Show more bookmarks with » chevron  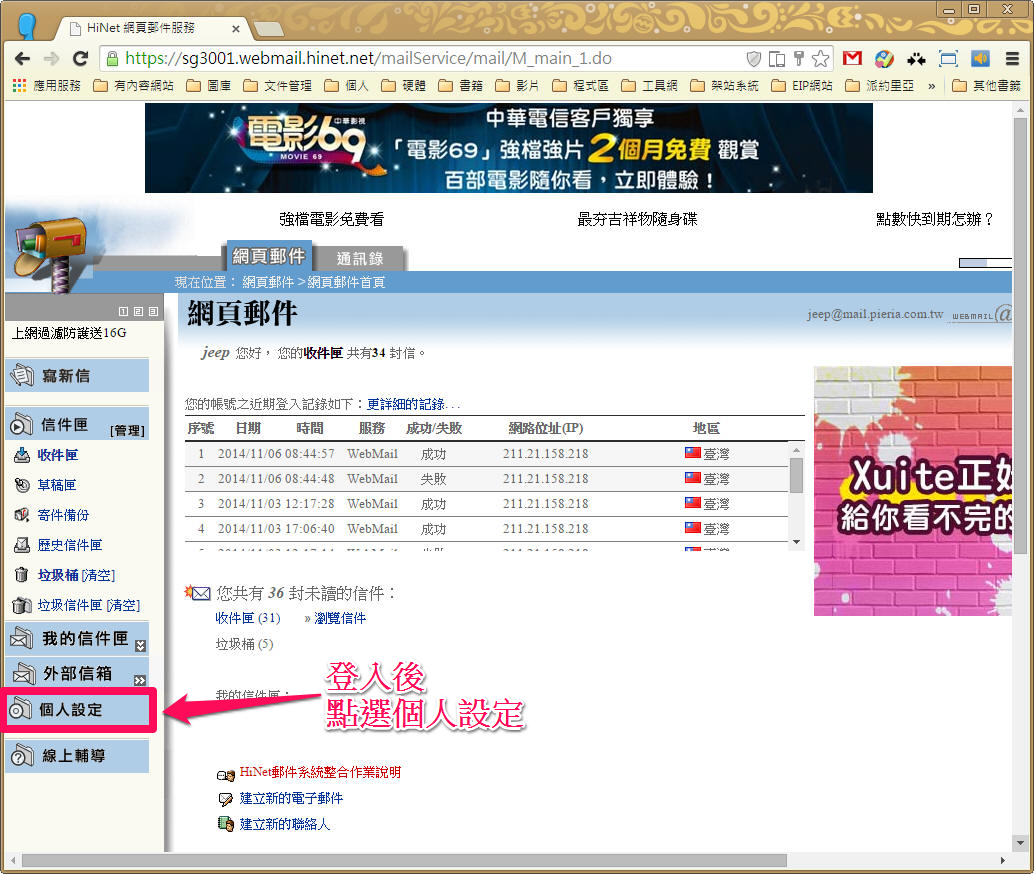pos(931,86)
